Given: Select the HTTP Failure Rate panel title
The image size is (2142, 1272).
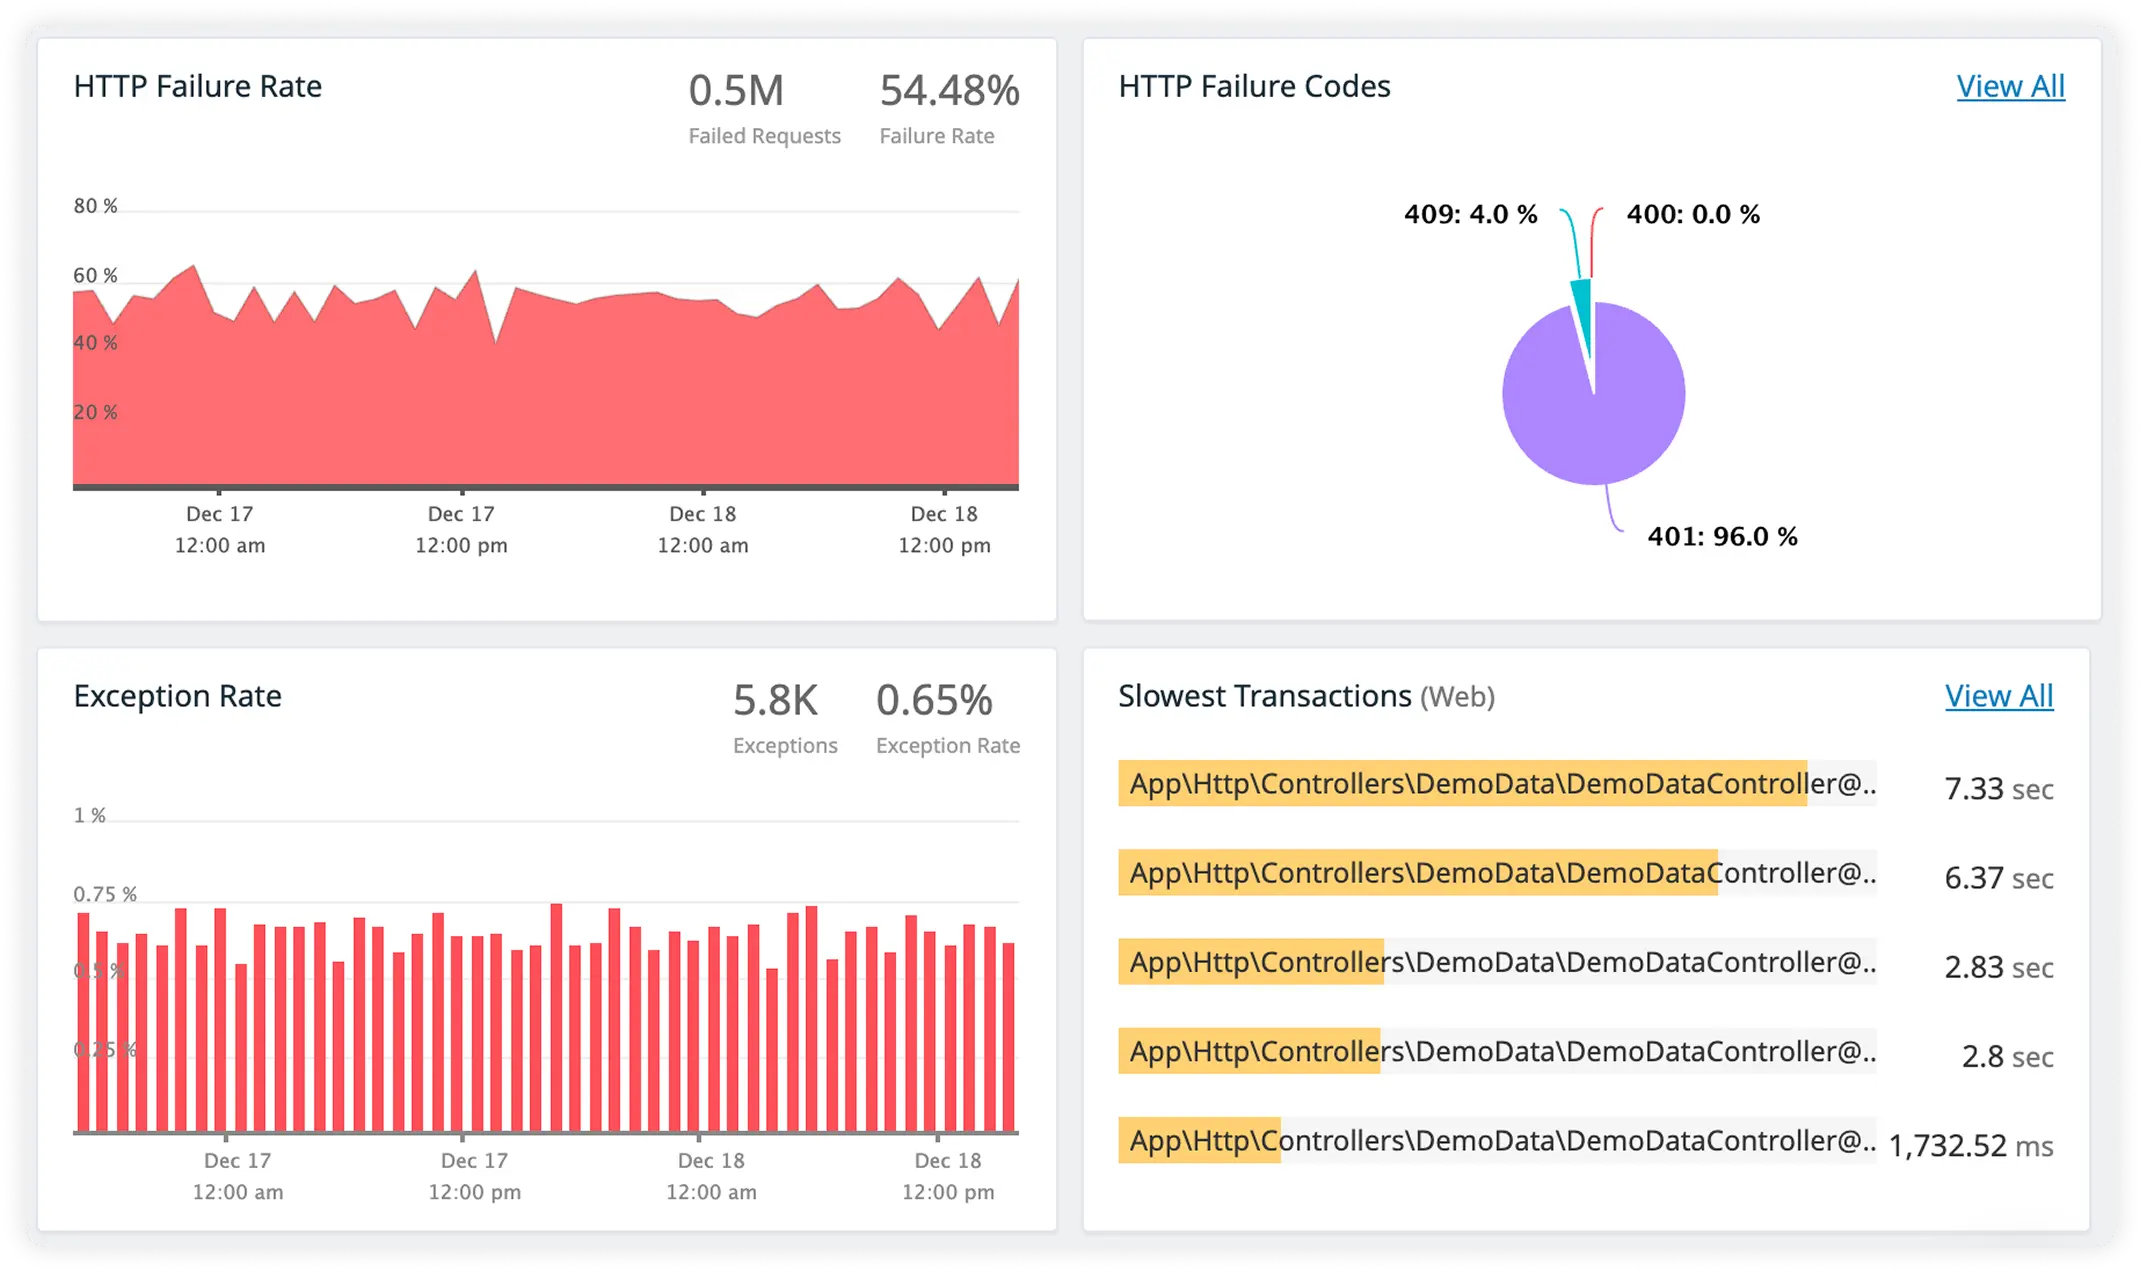Looking at the screenshot, I should click(197, 87).
